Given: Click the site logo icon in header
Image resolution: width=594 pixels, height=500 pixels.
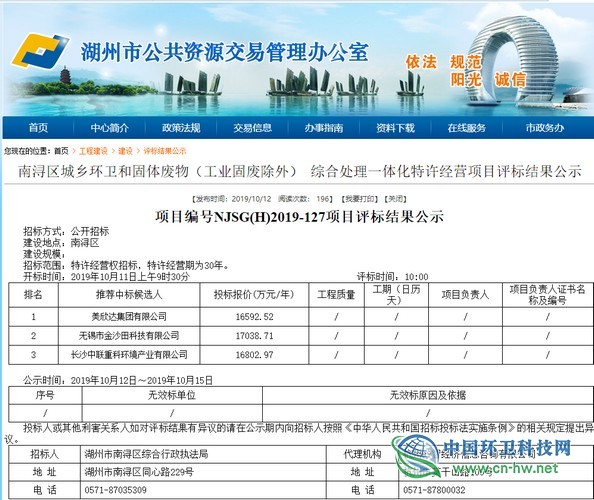Looking at the screenshot, I should (x=40, y=51).
